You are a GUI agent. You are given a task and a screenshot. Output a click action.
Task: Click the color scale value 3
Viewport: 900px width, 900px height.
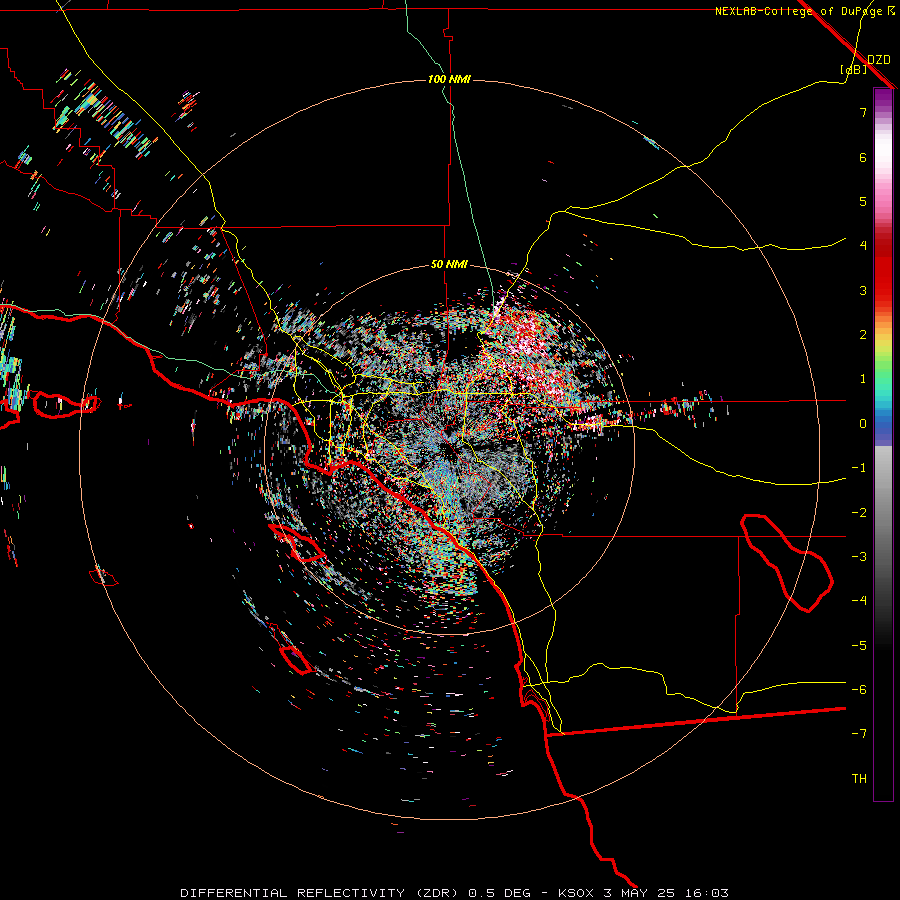pyautogui.click(x=863, y=290)
